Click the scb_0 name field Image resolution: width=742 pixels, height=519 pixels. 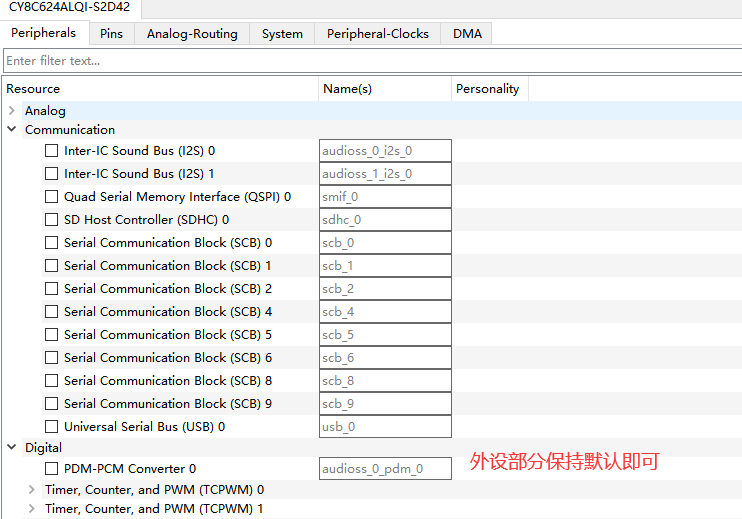[x=385, y=243]
